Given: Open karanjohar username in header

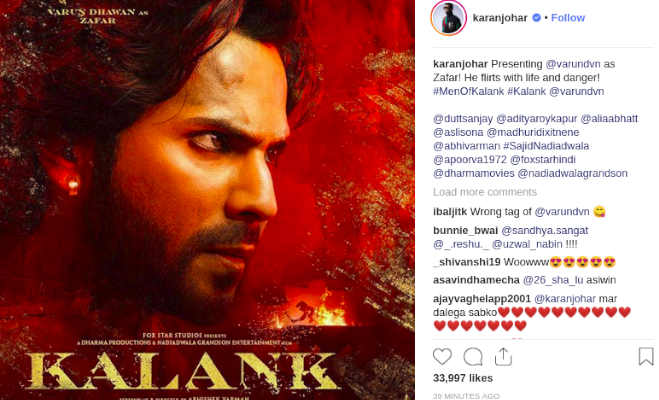Looking at the screenshot, I should (500, 18).
